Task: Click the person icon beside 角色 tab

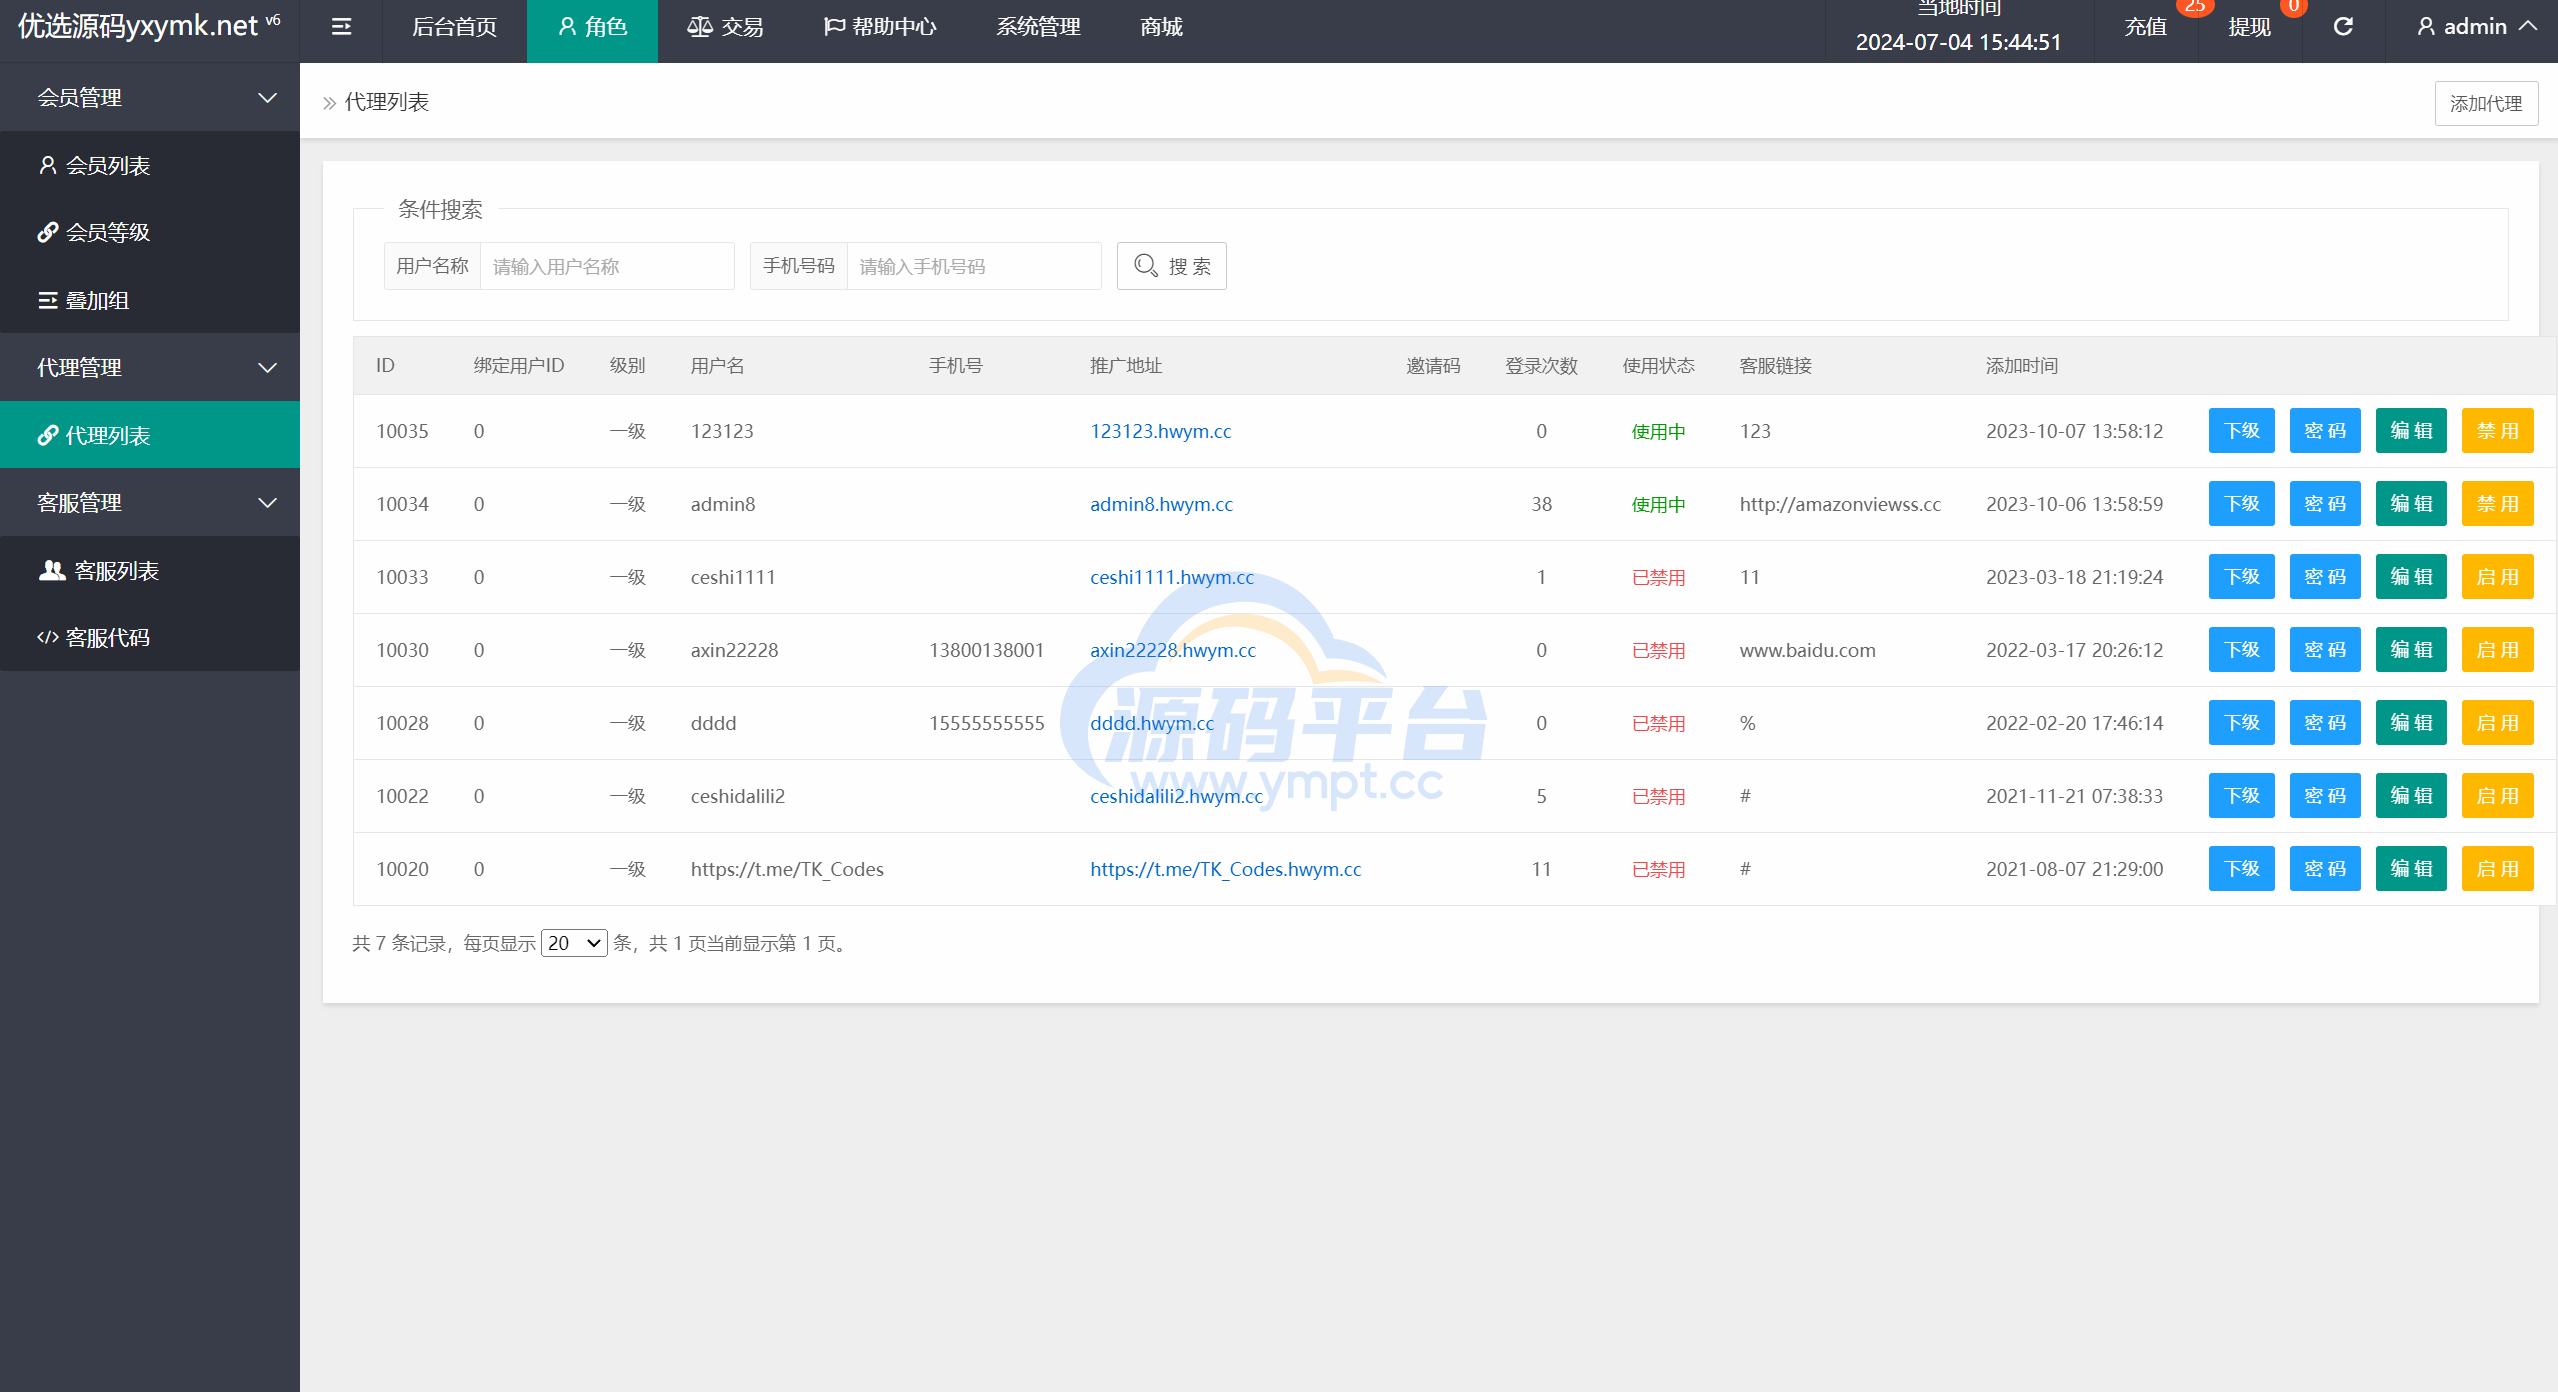Action: [567, 27]
